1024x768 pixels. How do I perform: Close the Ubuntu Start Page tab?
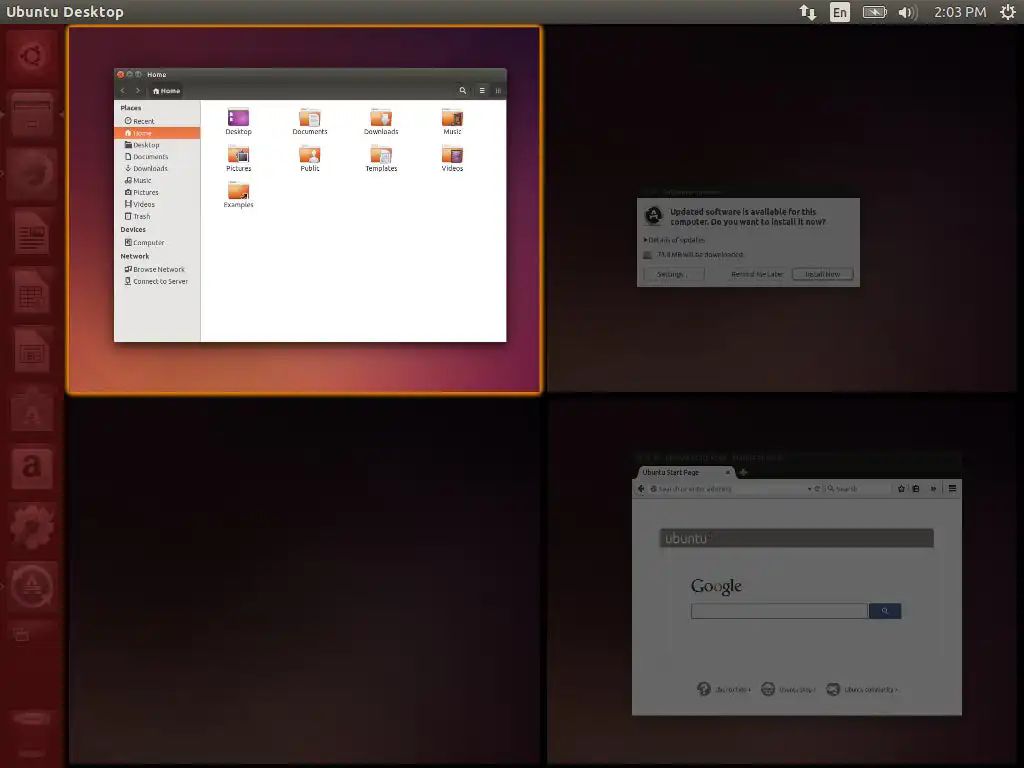(728, 472)
